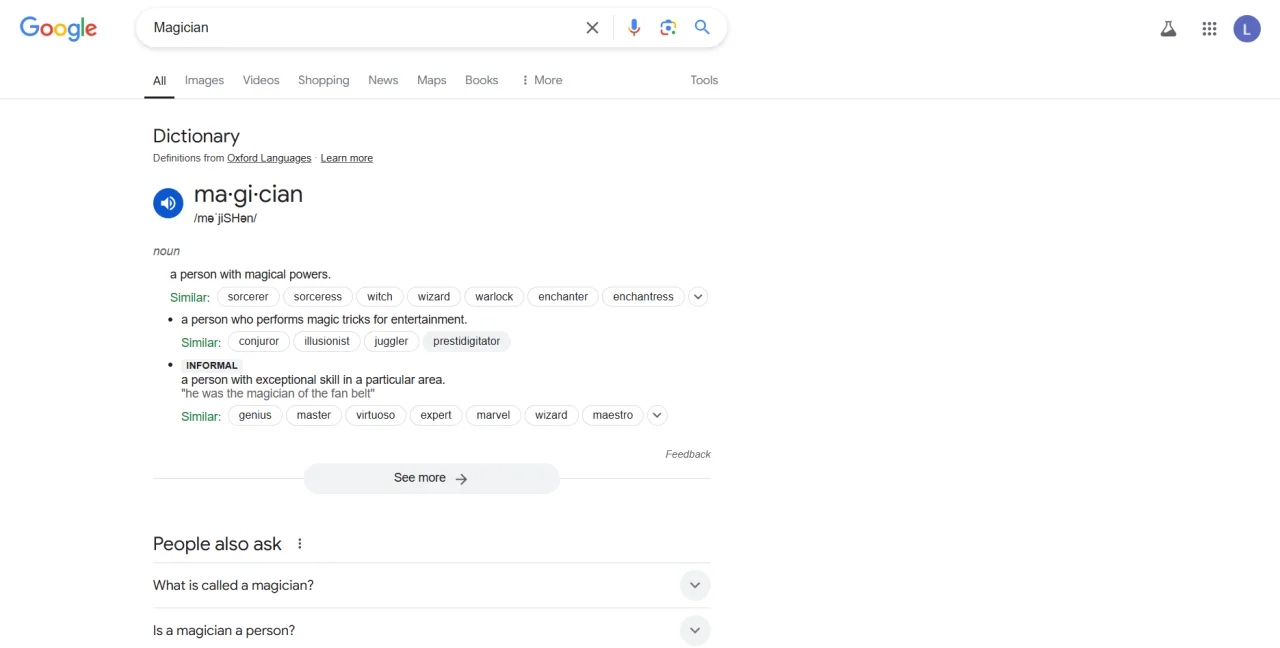Select the synonym enchantress
This screenshot has width=1280, height=648.
click(x=643, y=297)
